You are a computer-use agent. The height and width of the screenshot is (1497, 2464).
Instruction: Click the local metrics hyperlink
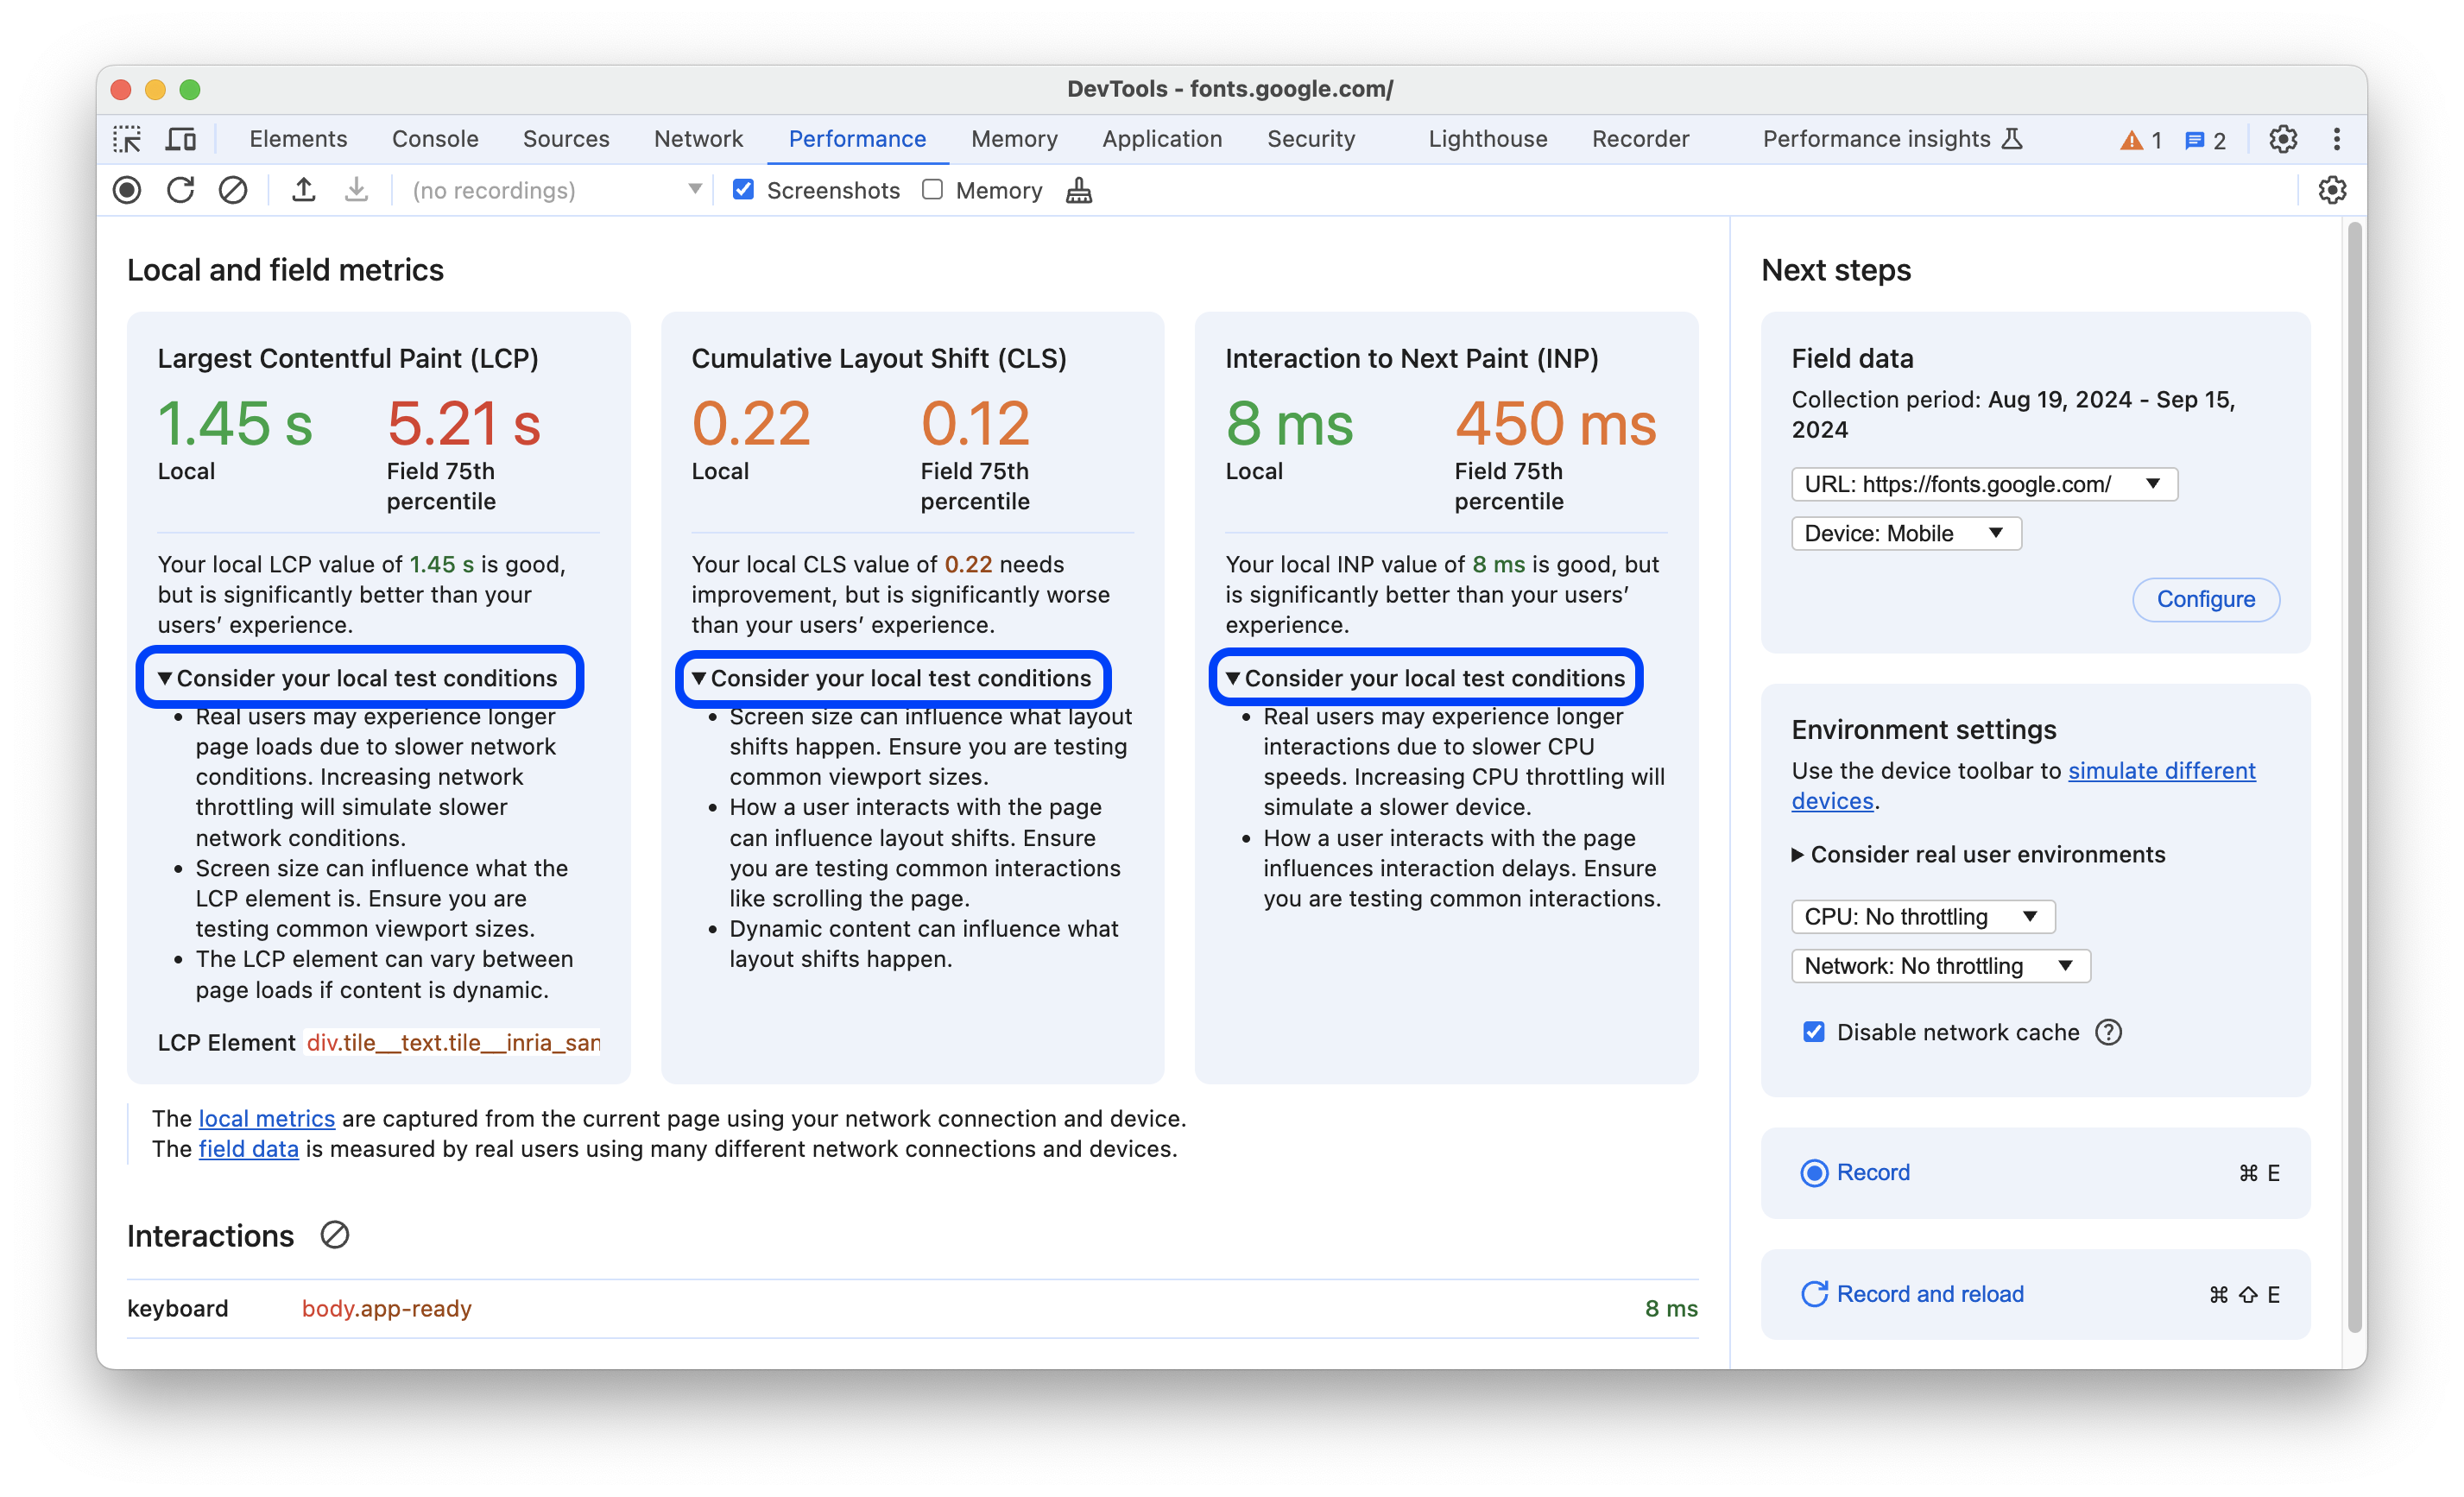264,1117
